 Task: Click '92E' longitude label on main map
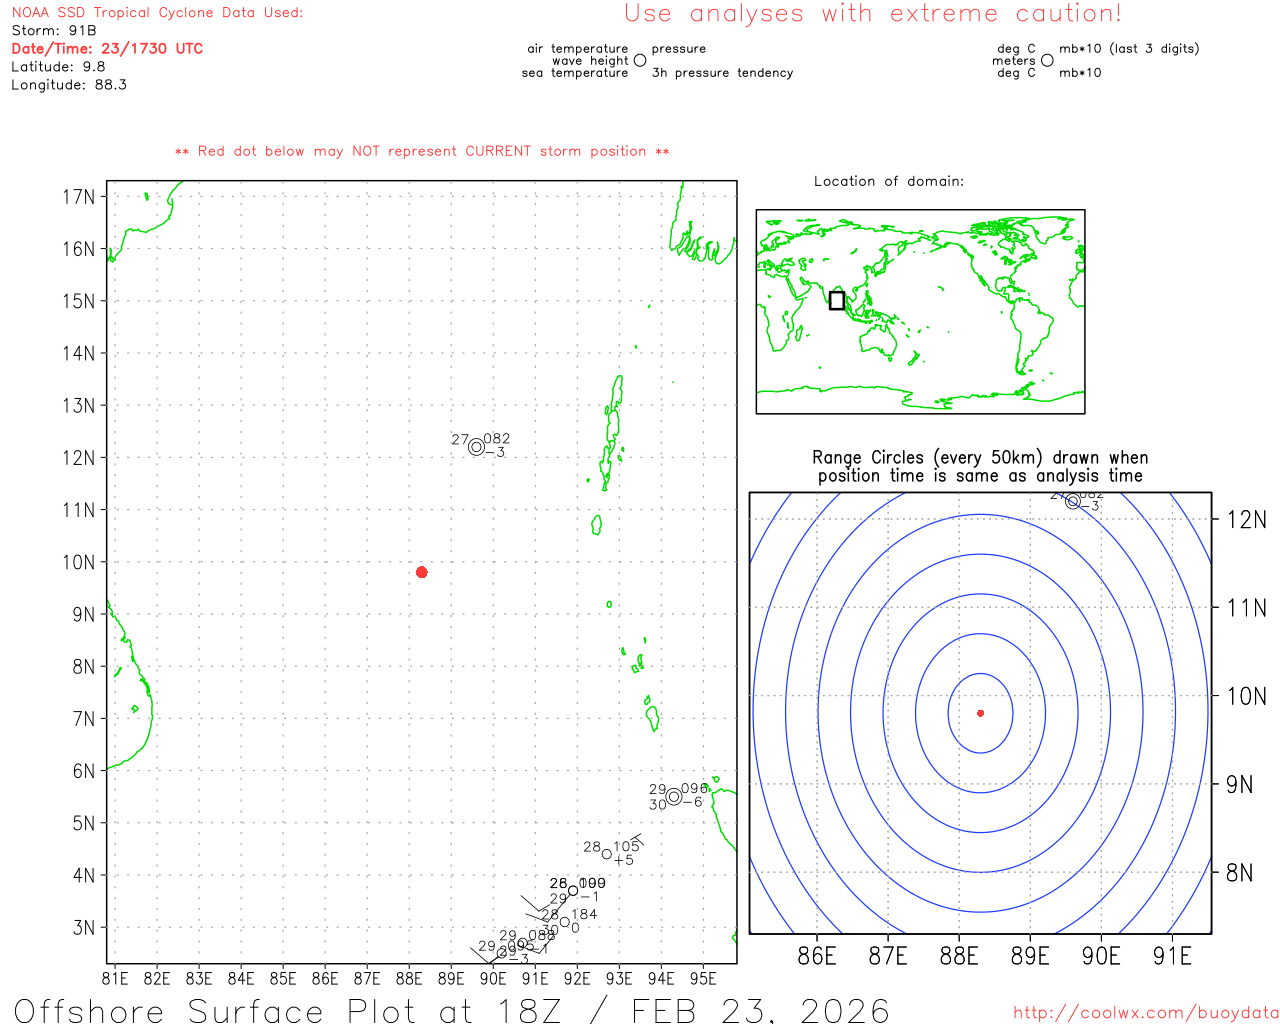pos(577,979)
